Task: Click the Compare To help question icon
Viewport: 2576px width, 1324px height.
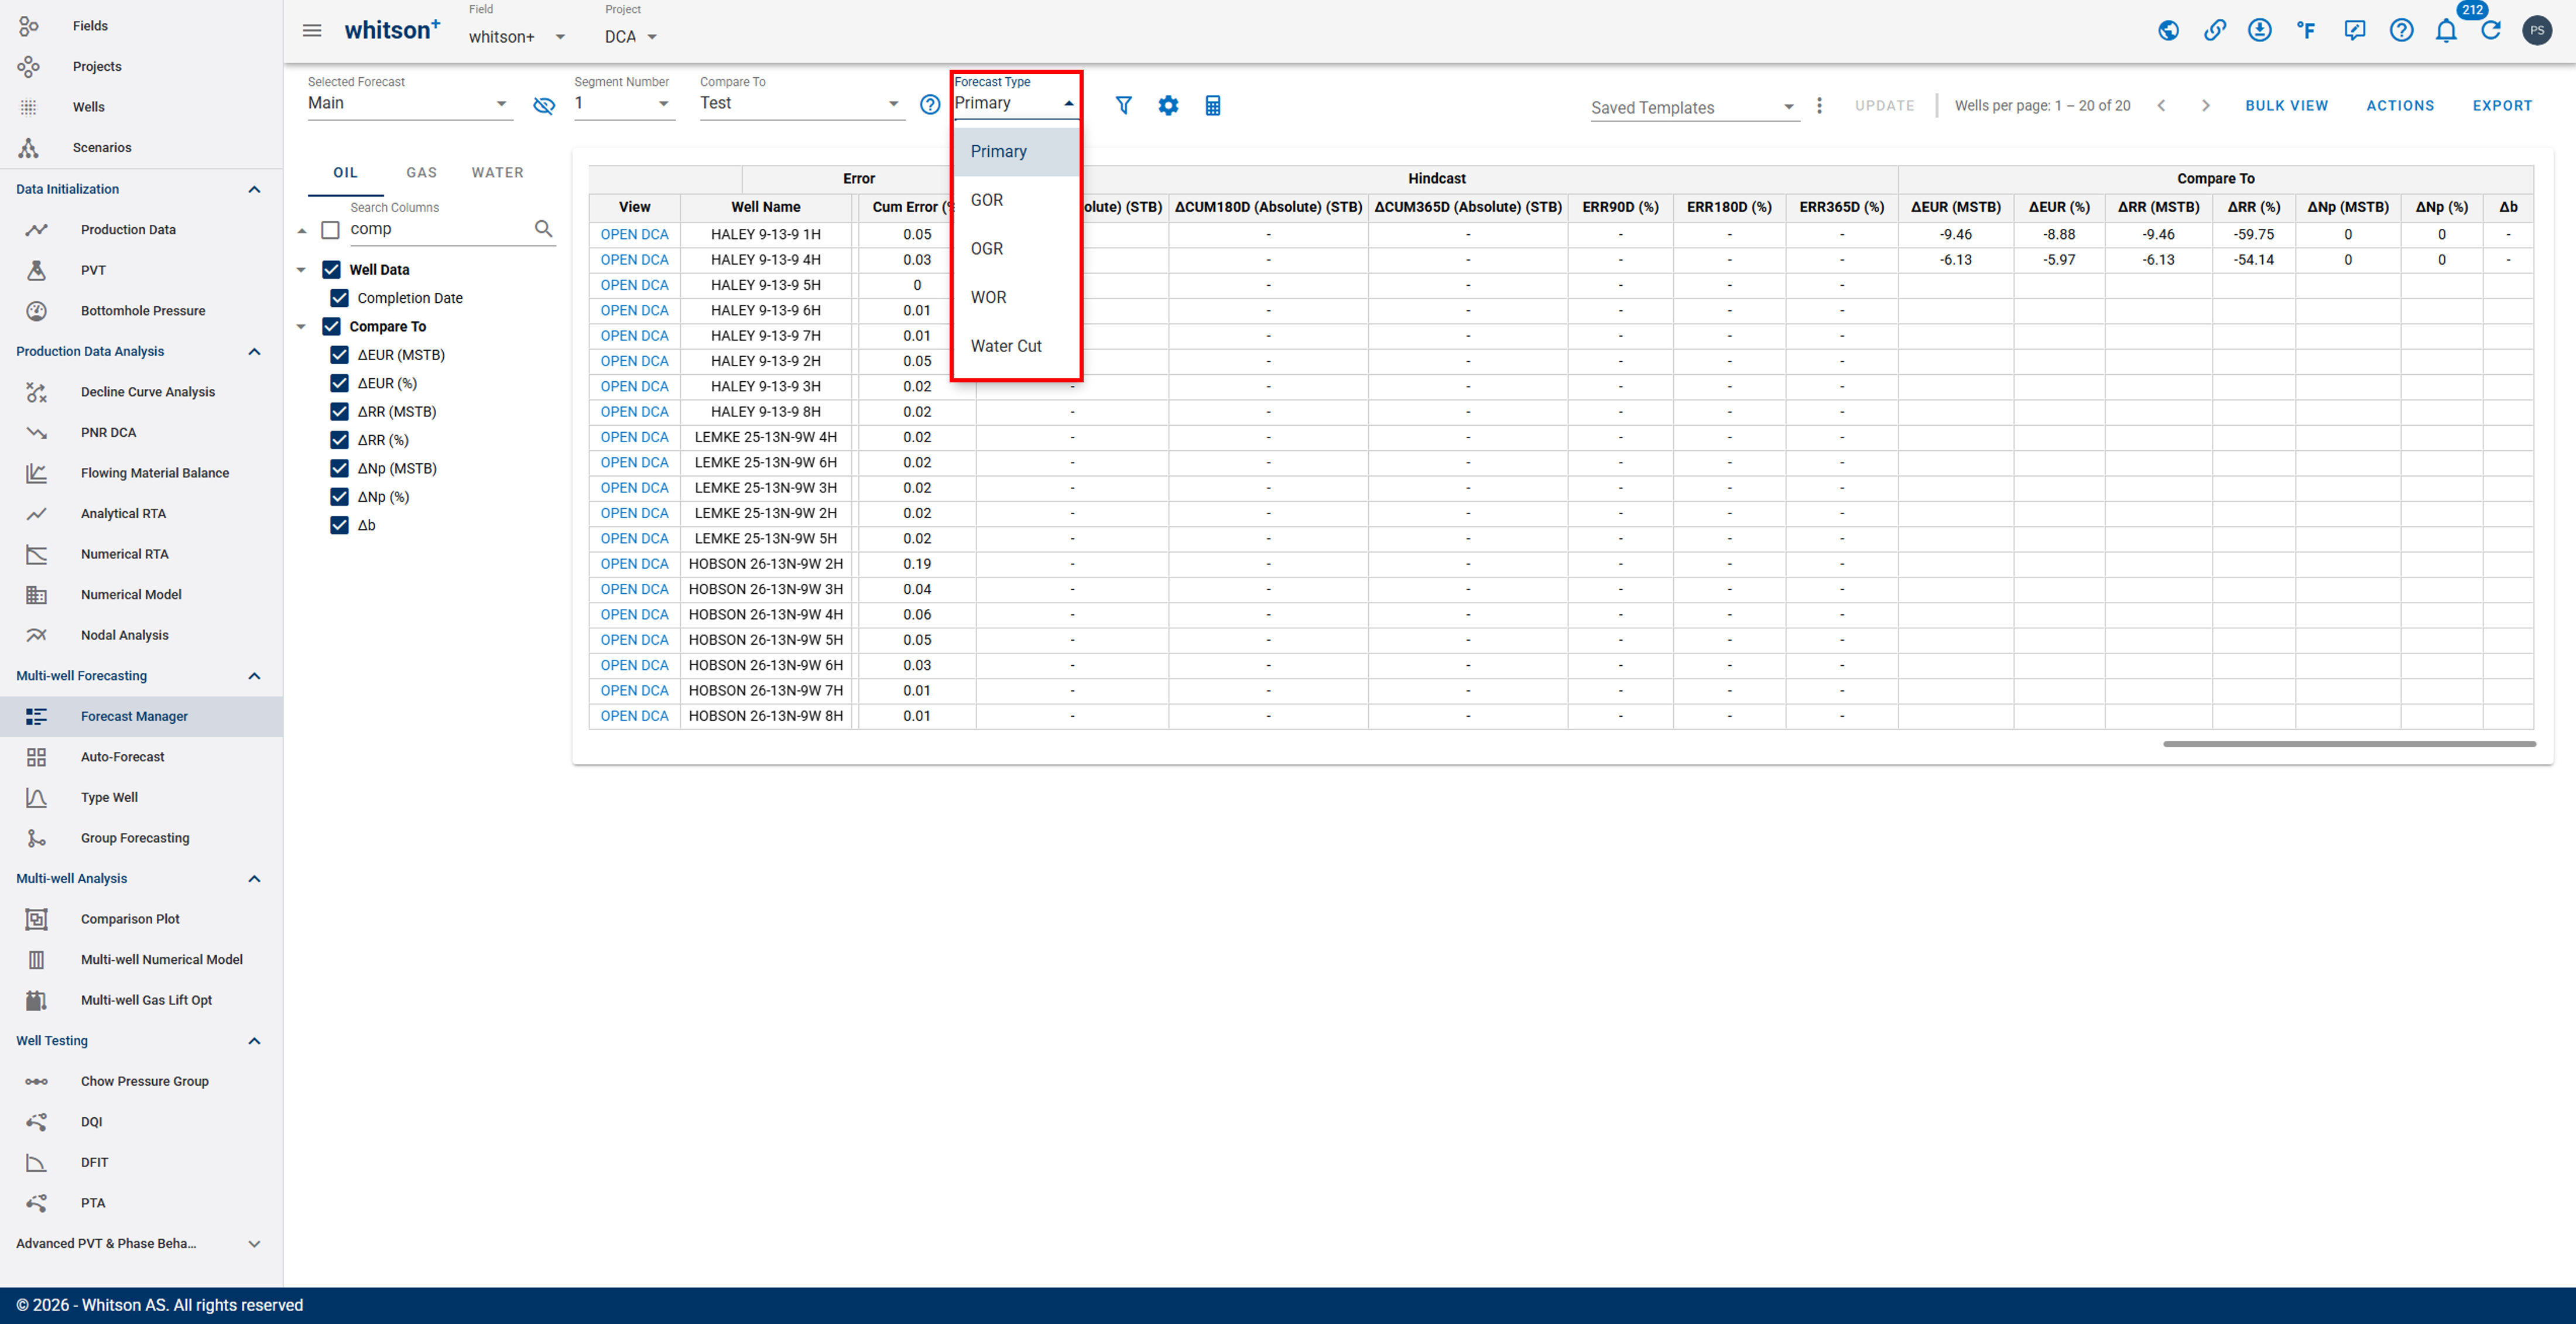Action: pos(930,104)
